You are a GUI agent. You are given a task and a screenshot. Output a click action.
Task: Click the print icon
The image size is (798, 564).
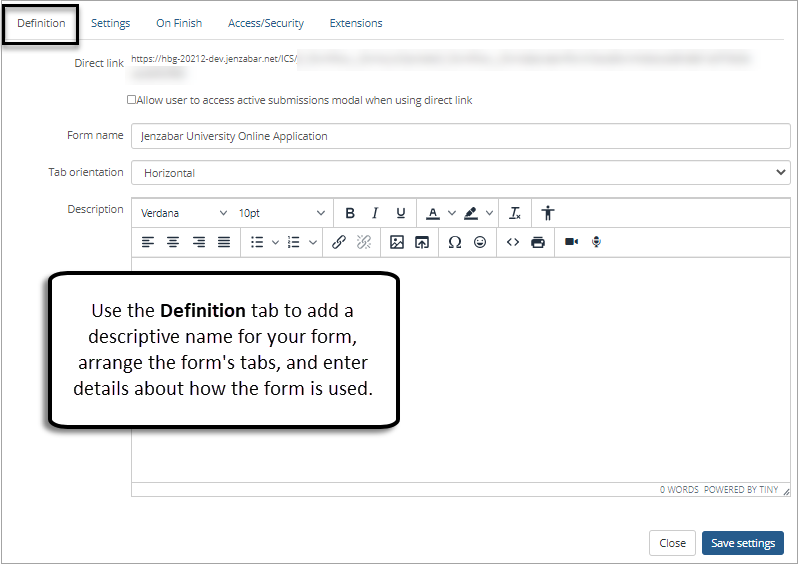click(538, 242)
